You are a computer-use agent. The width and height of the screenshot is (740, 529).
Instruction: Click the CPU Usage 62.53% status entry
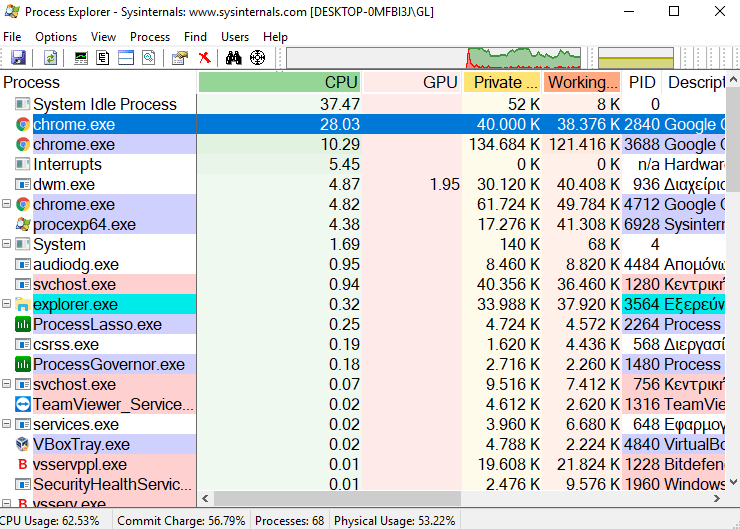tap(50, 521)
